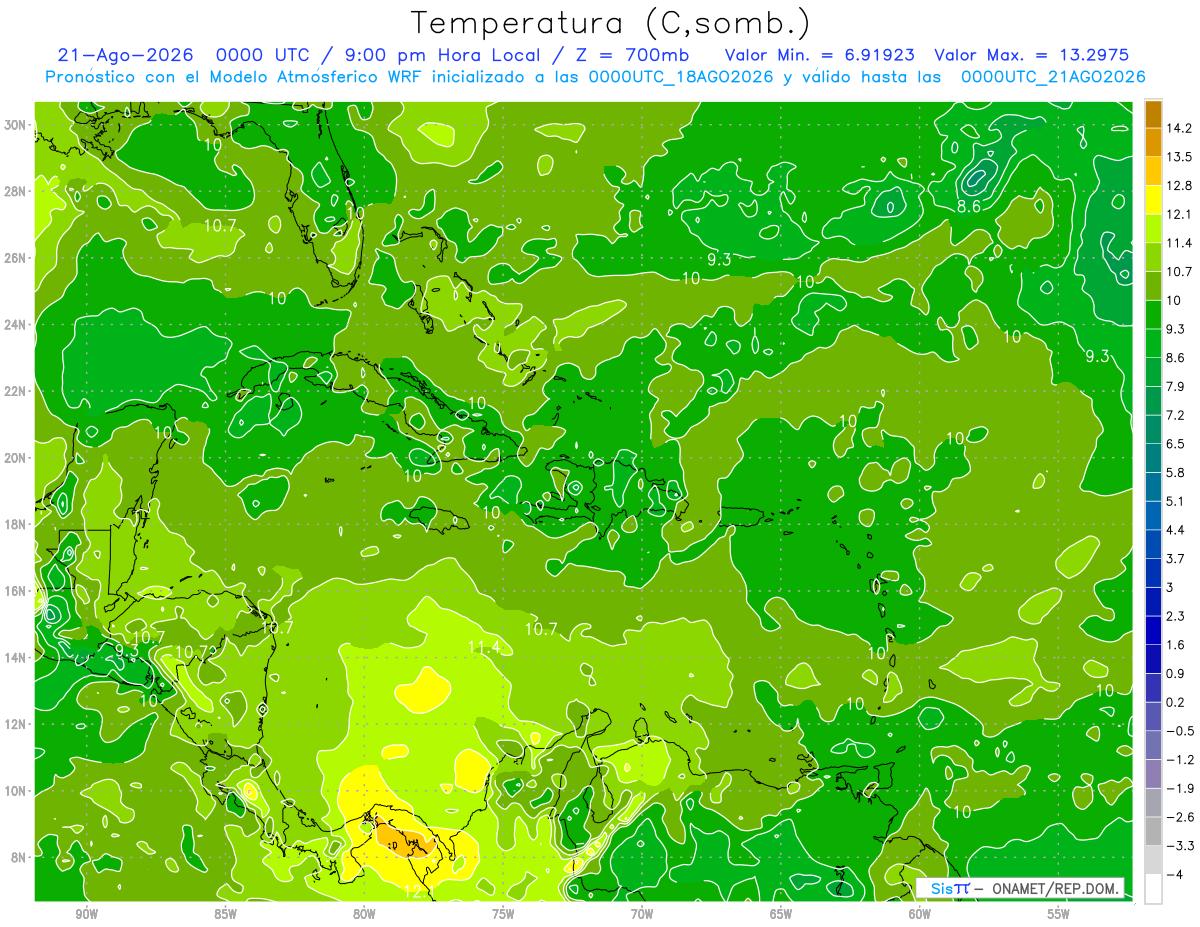Click the orange legend band between 13.5 and 14.2
1200x927 pixels.
[1153, 142]
